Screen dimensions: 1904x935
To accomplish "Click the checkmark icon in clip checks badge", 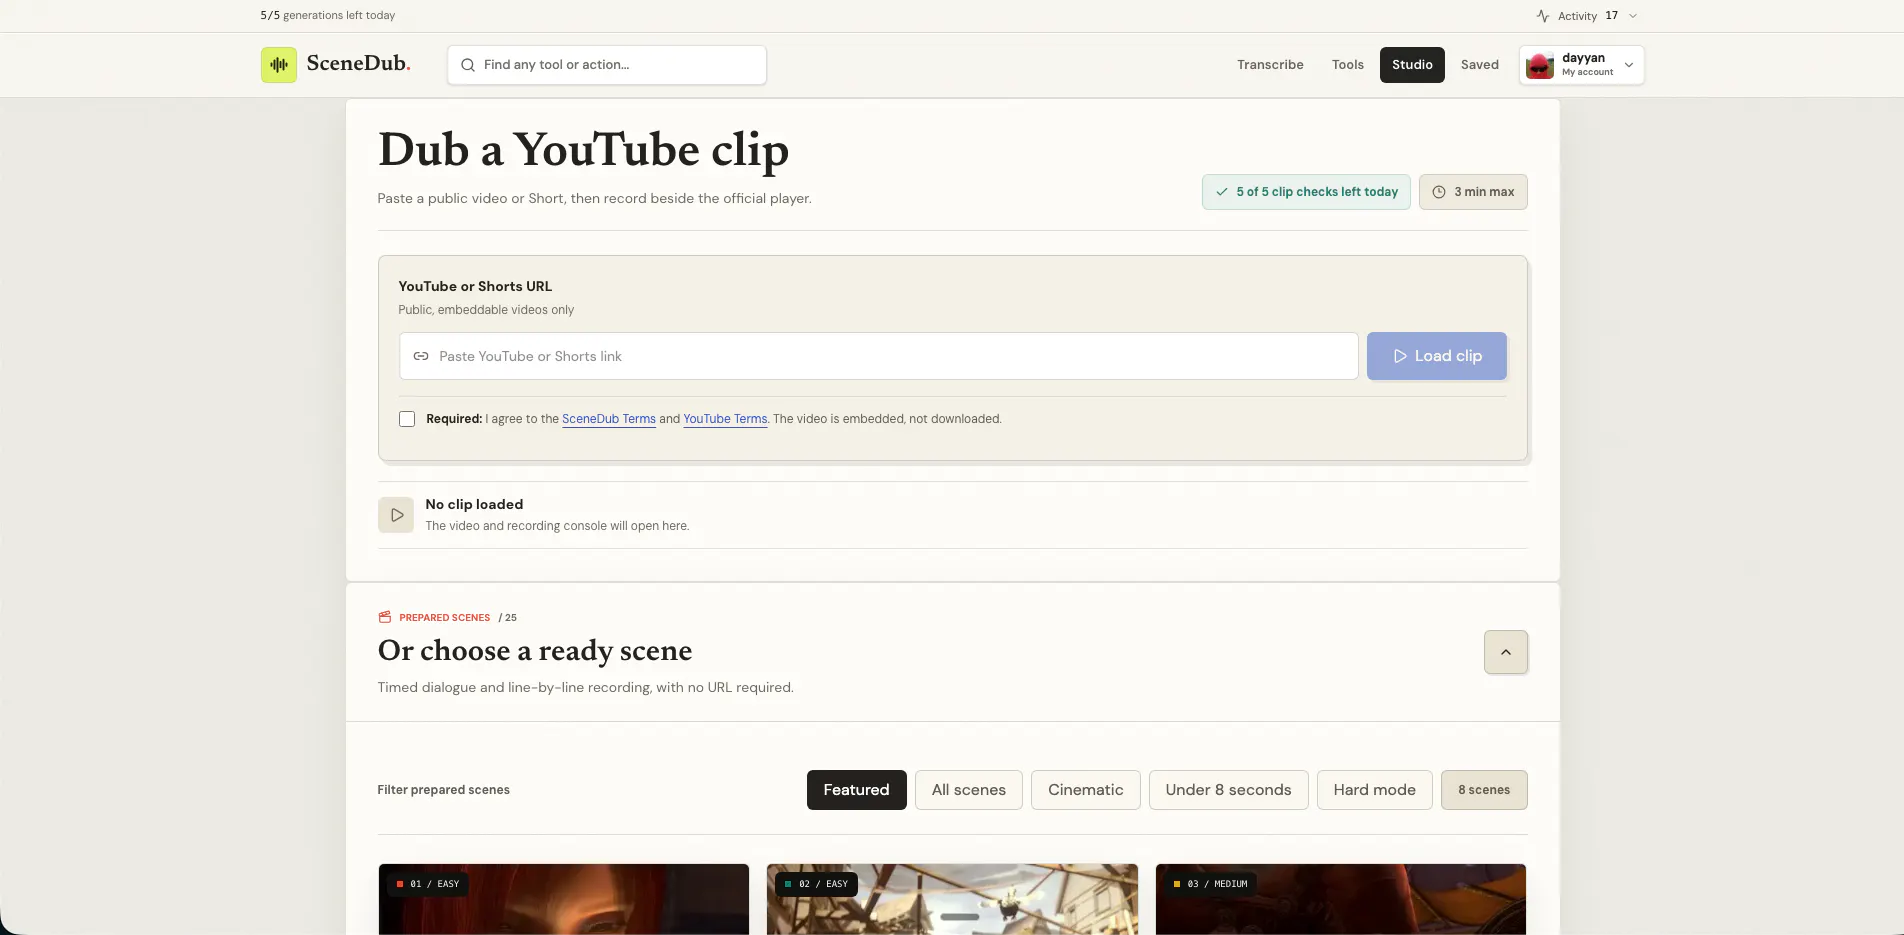I will pos(1222,192).
